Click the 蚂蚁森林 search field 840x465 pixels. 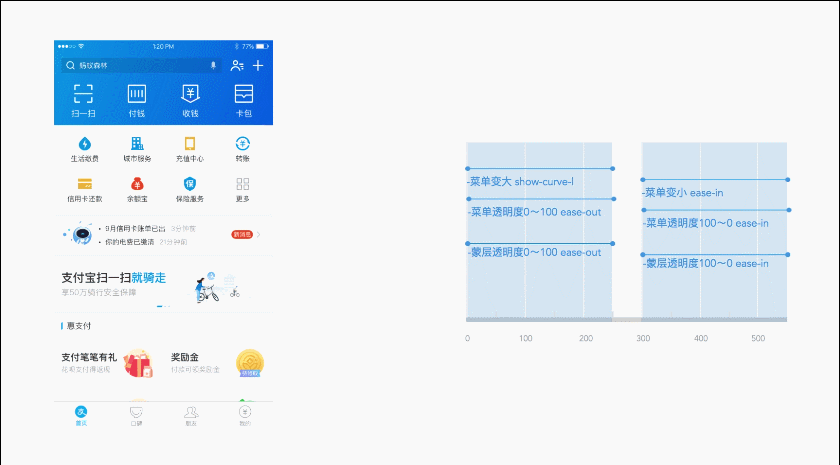(135, 65)
